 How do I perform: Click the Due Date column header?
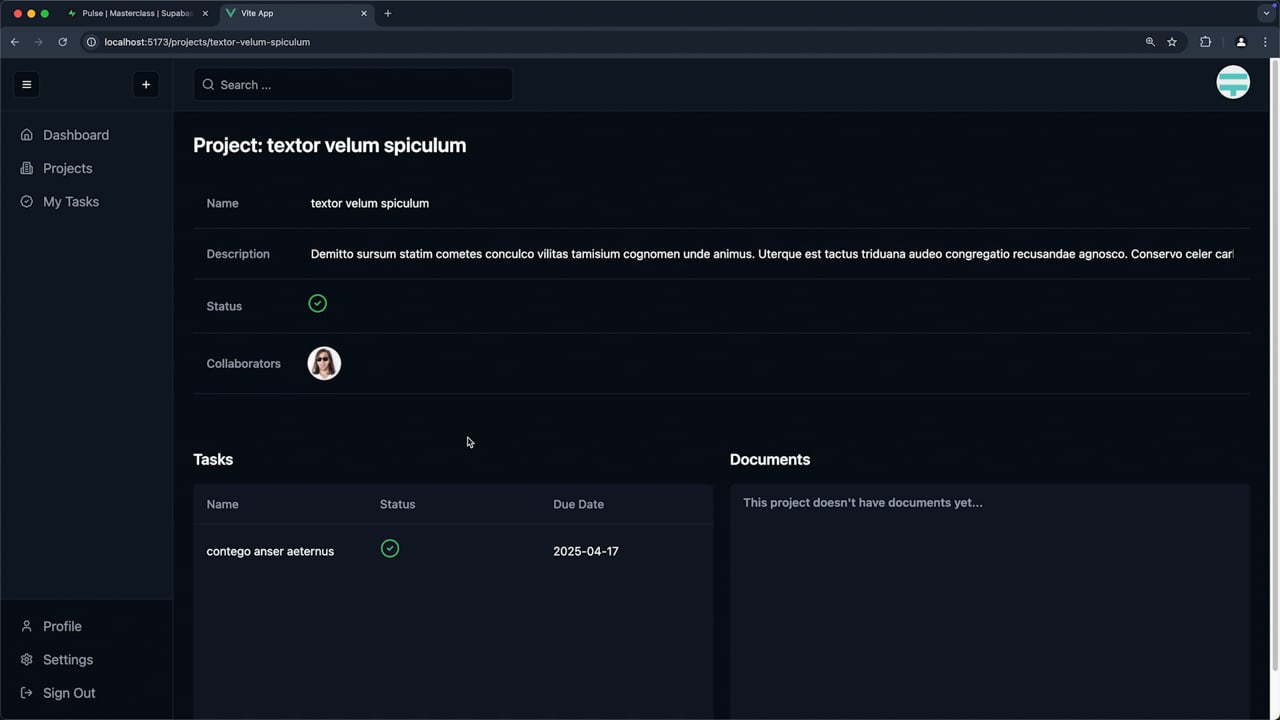click(x=578, y=504)
